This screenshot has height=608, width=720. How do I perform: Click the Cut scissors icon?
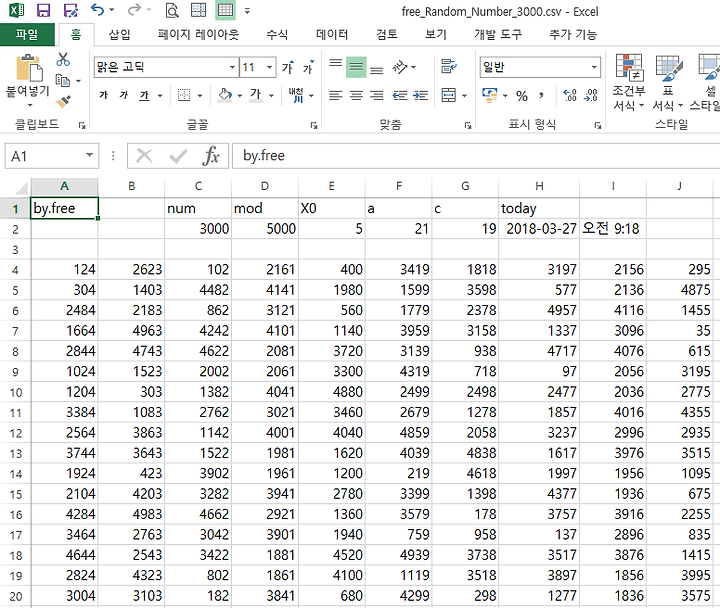pyautogui.click(x=63, y=59)
